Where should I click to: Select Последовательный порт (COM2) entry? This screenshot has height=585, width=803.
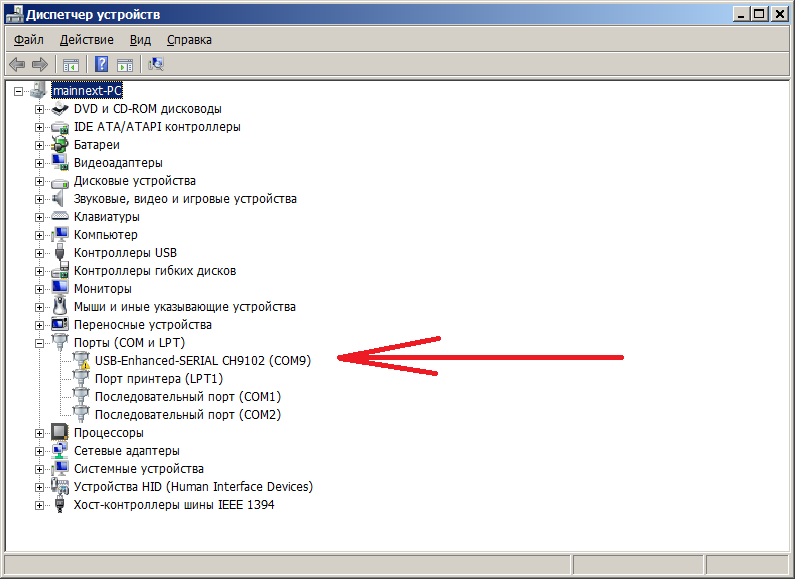[x=187, y=415]
